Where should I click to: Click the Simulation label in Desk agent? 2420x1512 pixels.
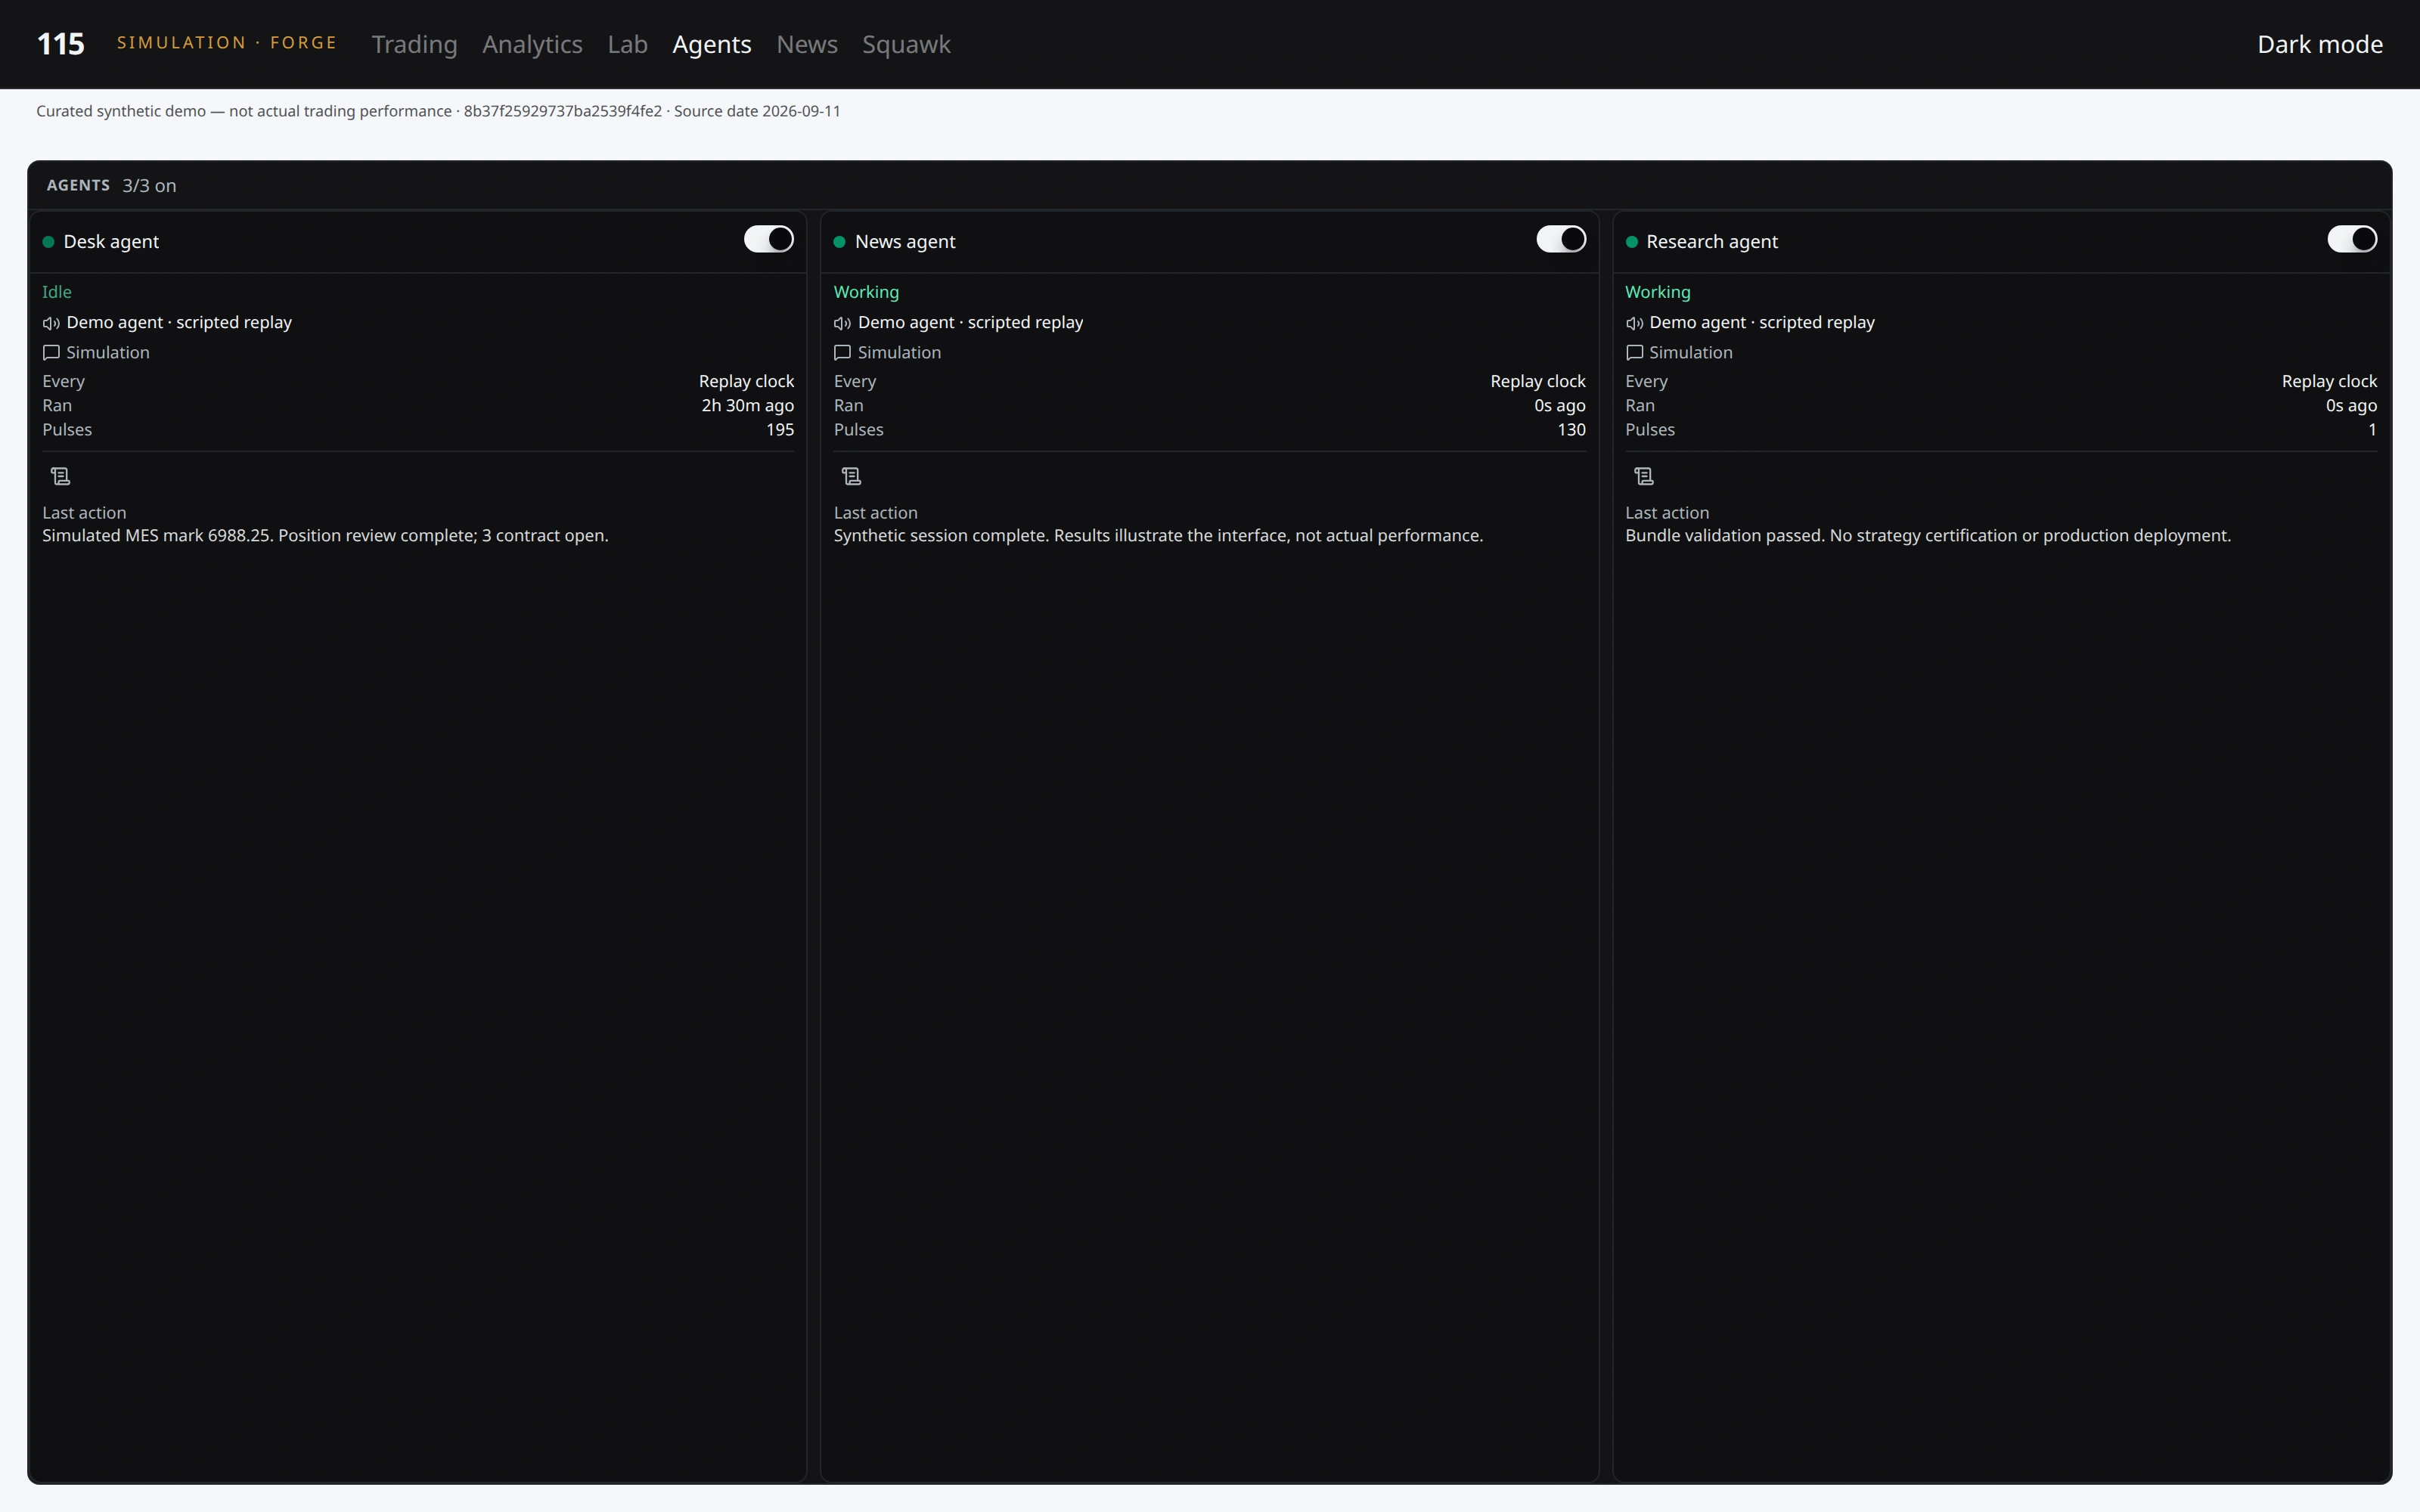tap(108, 353)
